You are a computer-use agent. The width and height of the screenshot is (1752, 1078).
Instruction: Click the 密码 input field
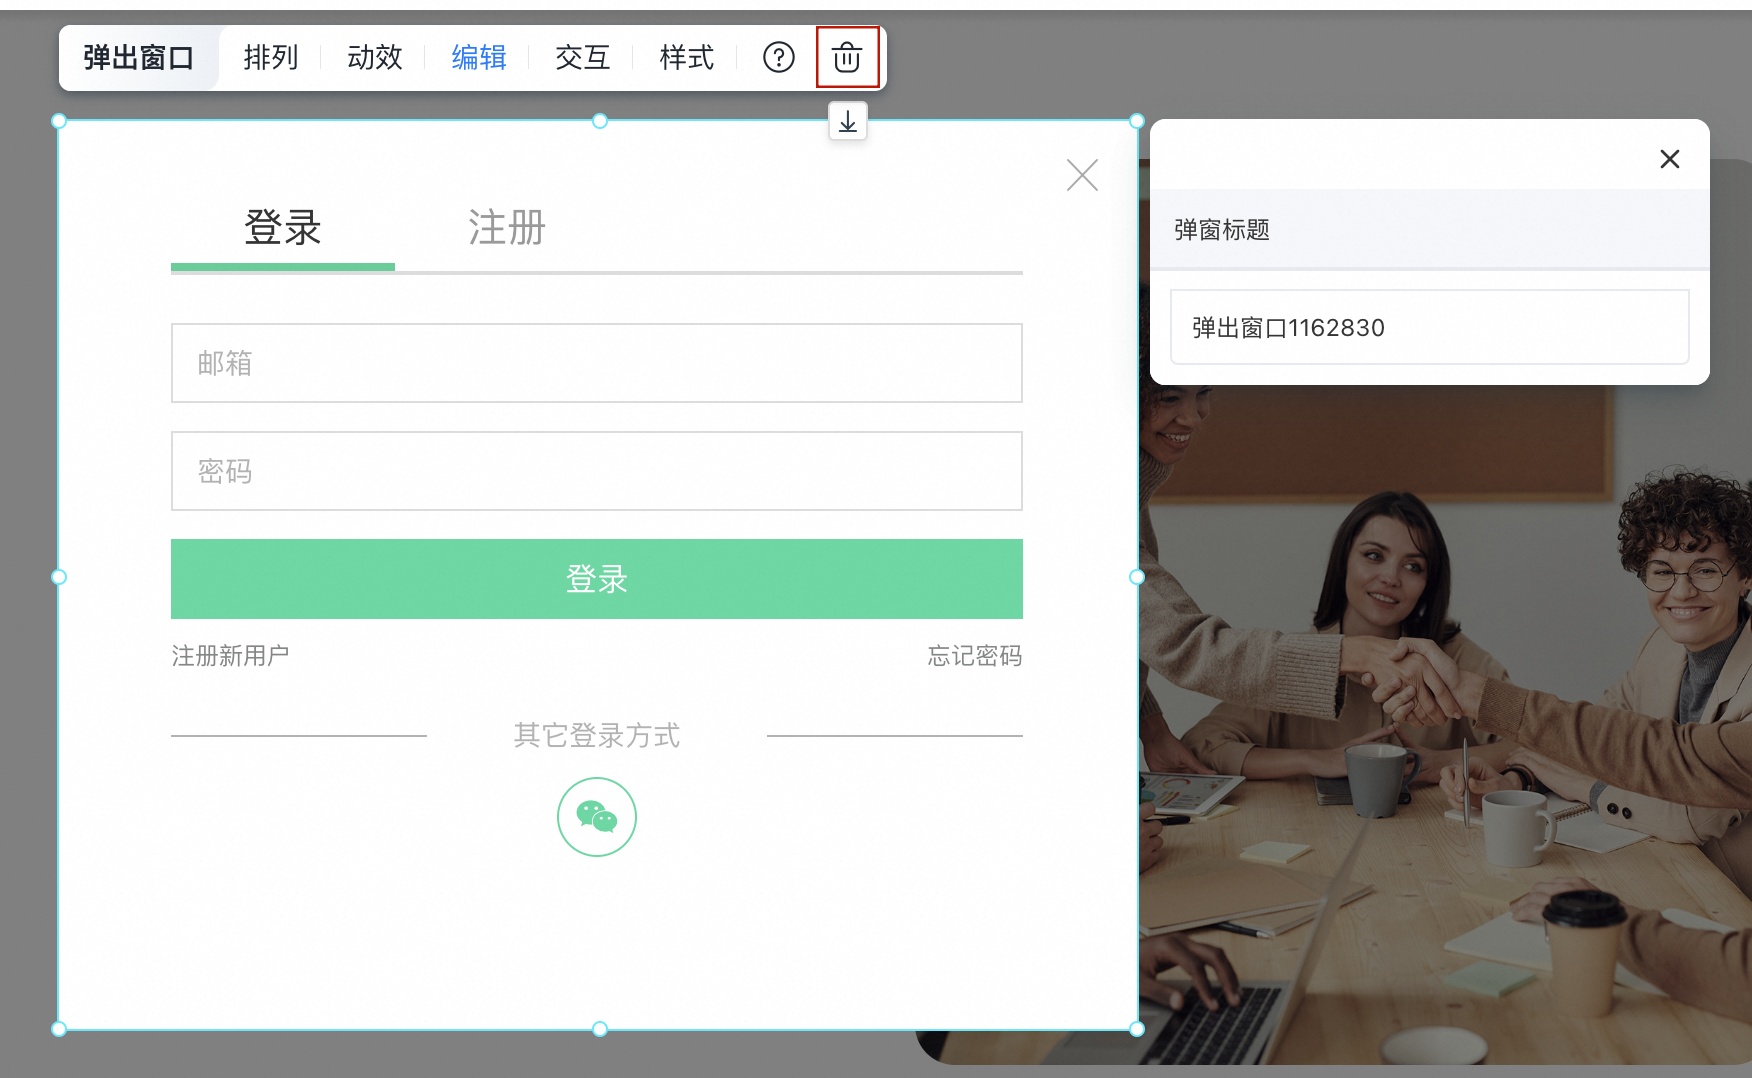596,471
